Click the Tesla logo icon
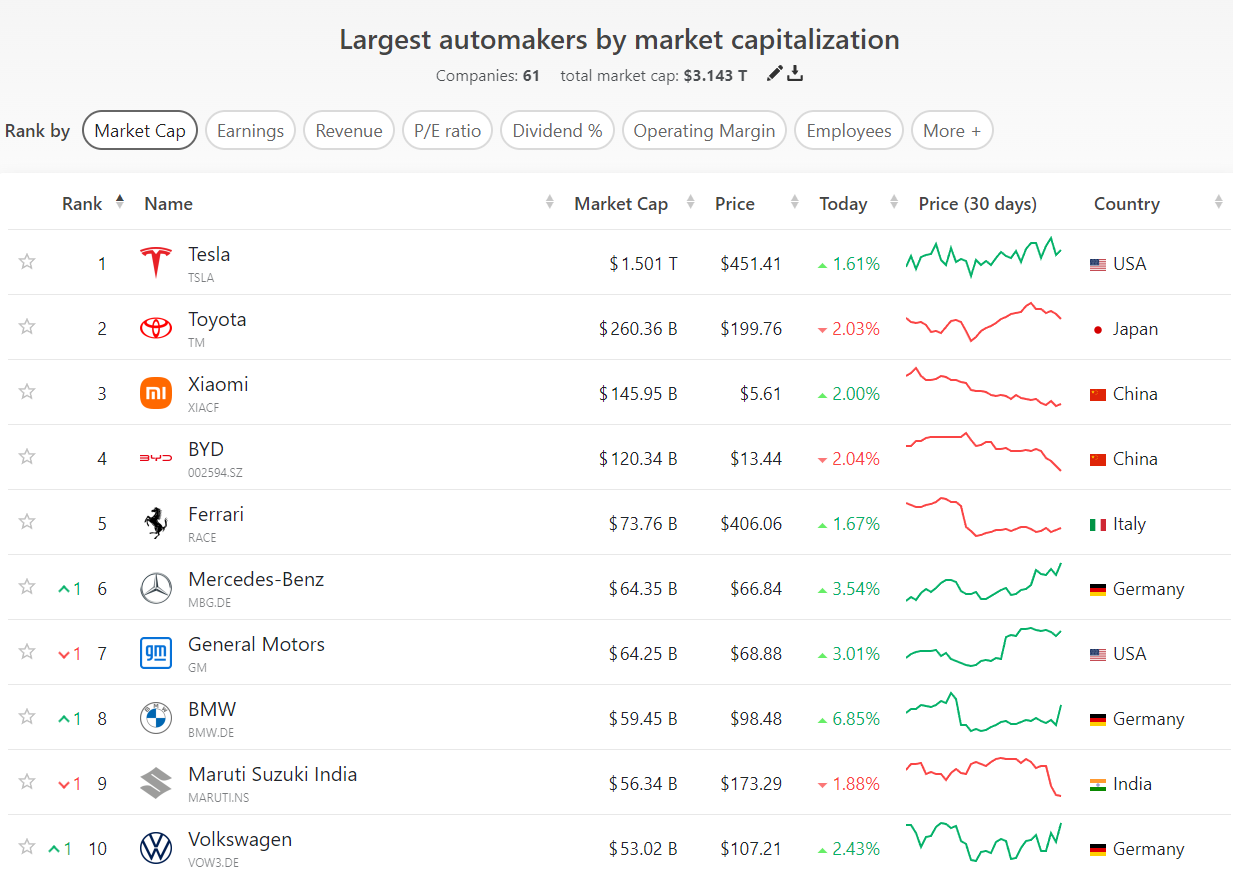The height and width of the screenshot is (879, 1233). point(156,263)
